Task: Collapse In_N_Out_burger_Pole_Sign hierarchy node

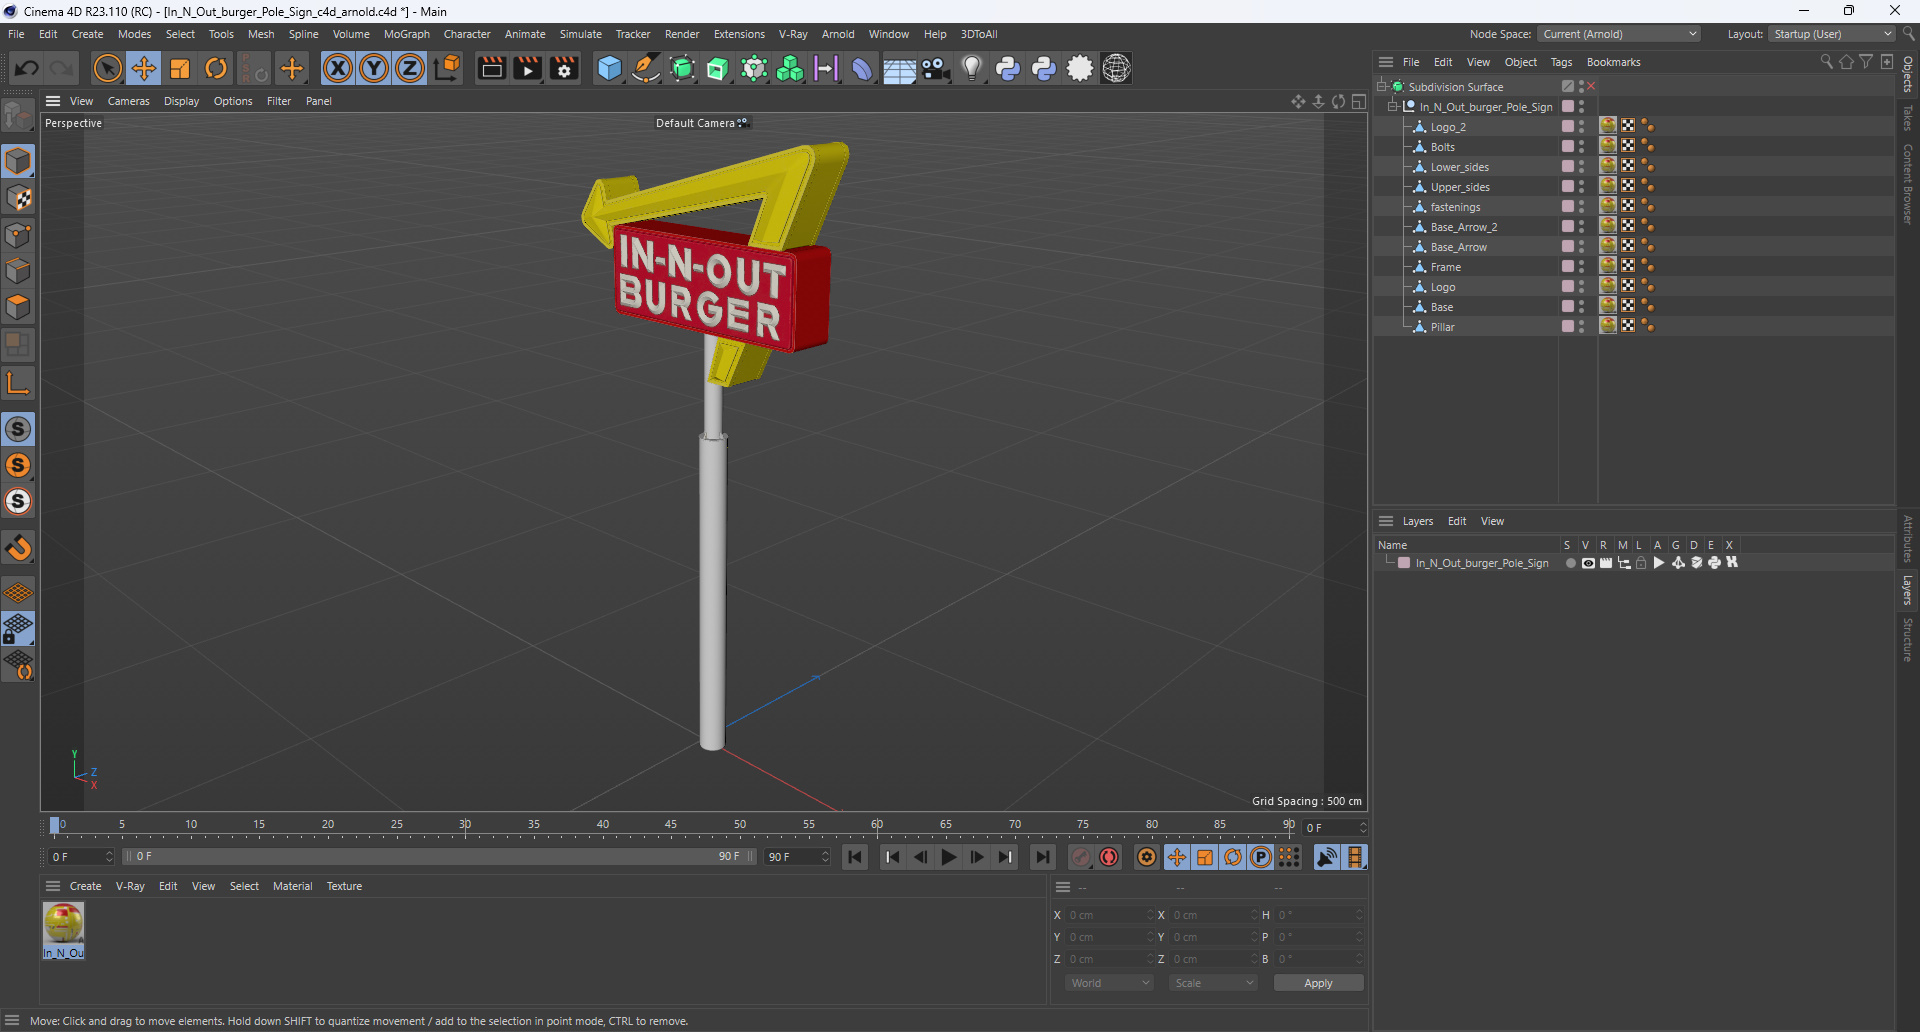Action: (1392, 106)
